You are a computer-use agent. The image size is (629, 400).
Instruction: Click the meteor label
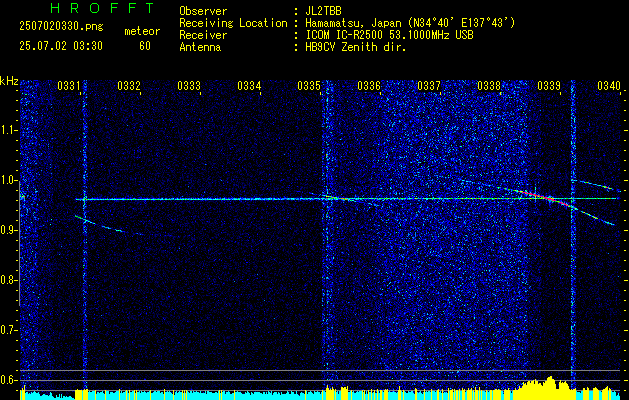[x=142, y=31]
